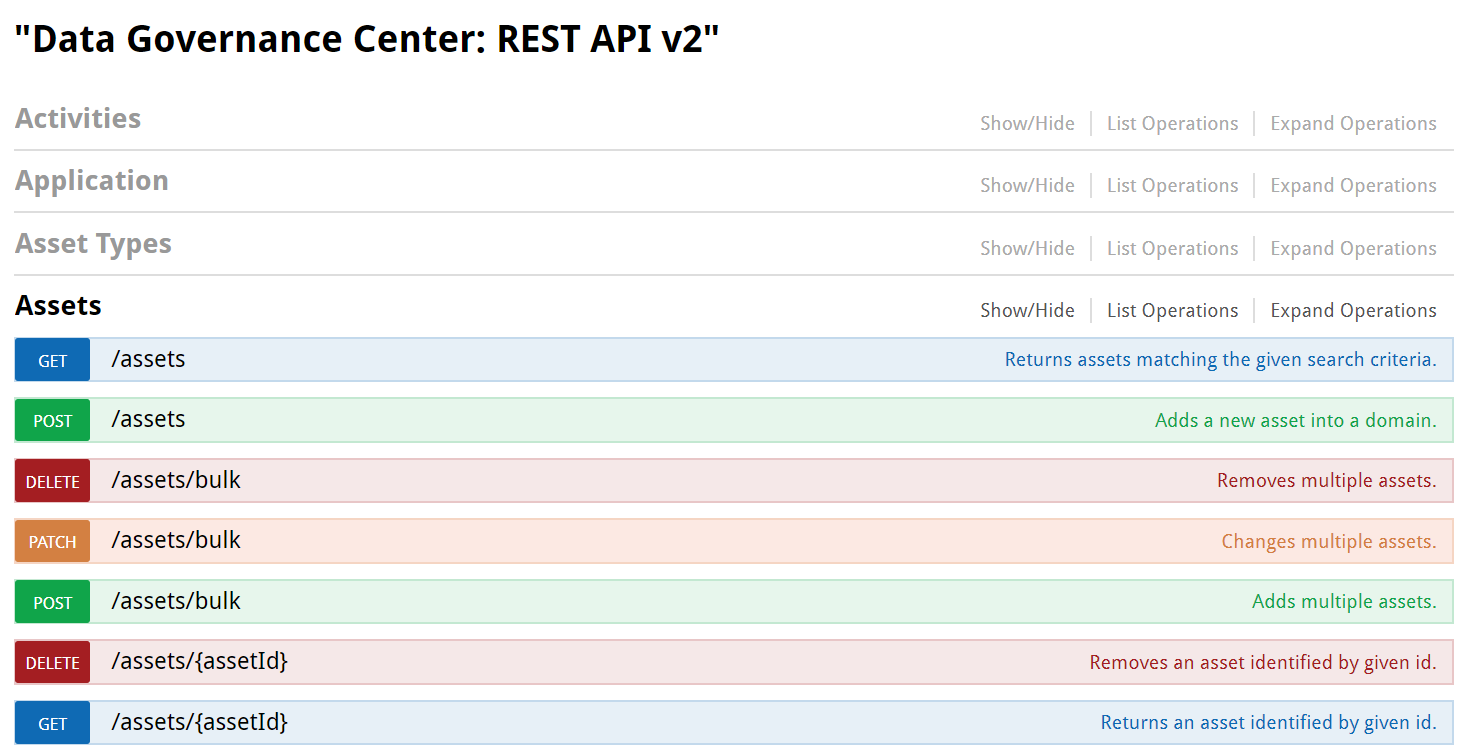
Task: Click 'Changes multiple assets.' description
Action: (1329, 542)
